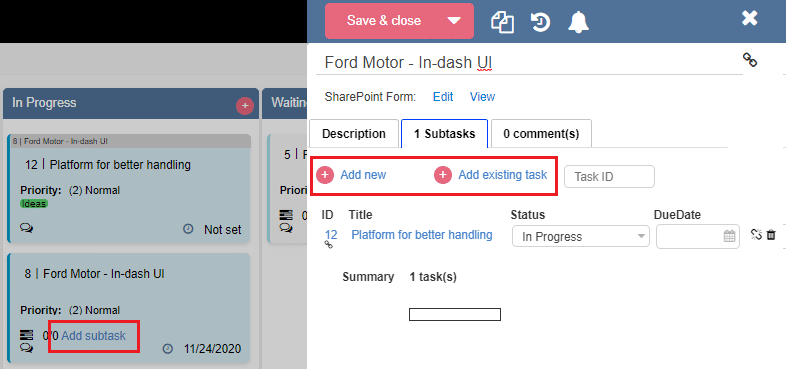Image resolution: width=786 pixels, height=369 pixels.
Task: Click the Not set due date text
Action: click(x=223, y=230)
